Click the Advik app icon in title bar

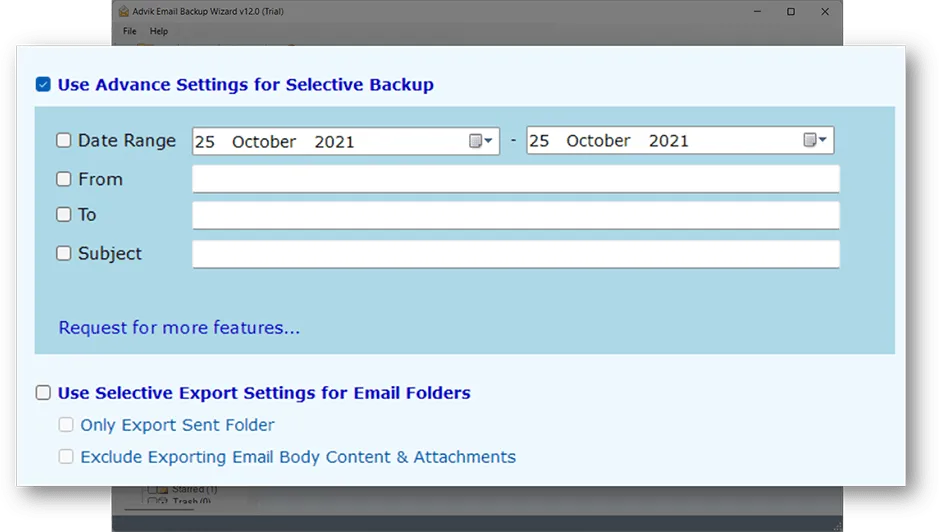tap(123, 12)
